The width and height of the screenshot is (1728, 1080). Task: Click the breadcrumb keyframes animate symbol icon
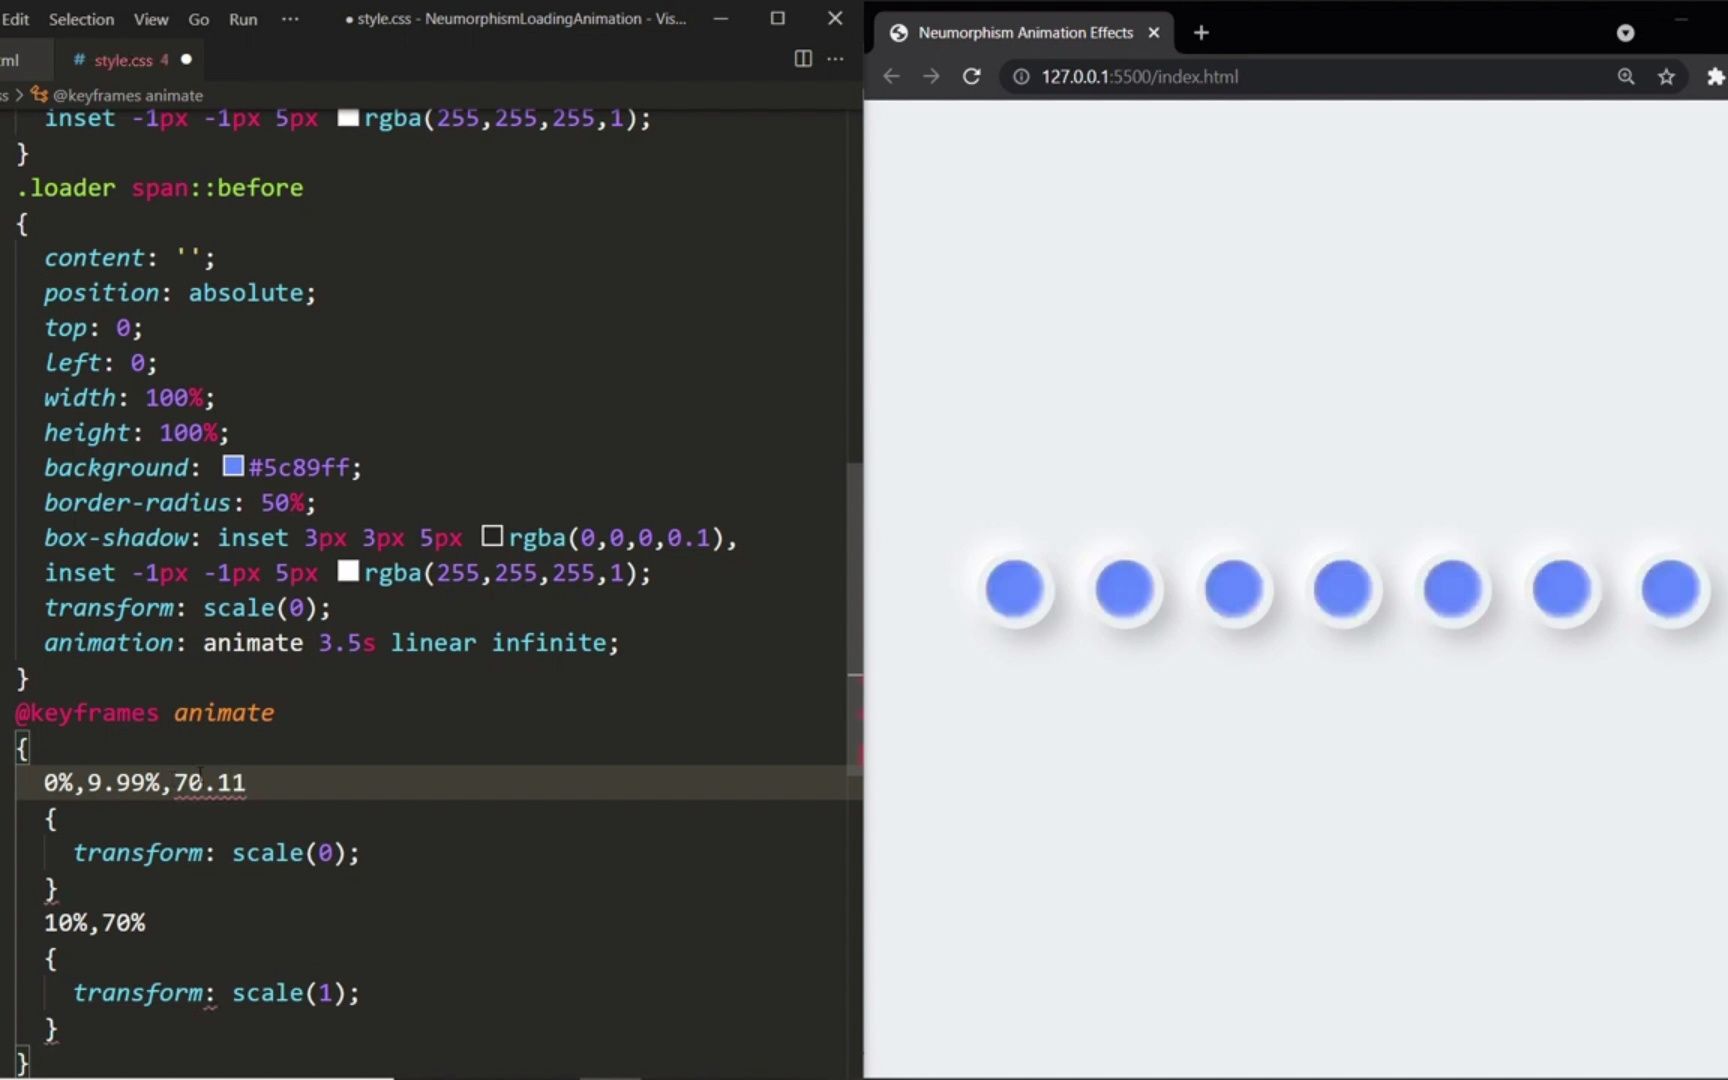click(40, 94)
